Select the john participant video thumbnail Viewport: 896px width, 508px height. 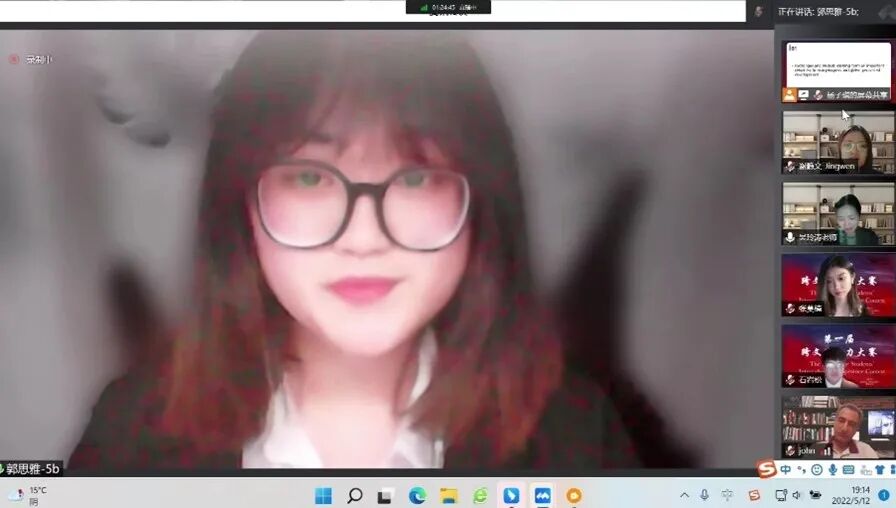pos(838,426)
